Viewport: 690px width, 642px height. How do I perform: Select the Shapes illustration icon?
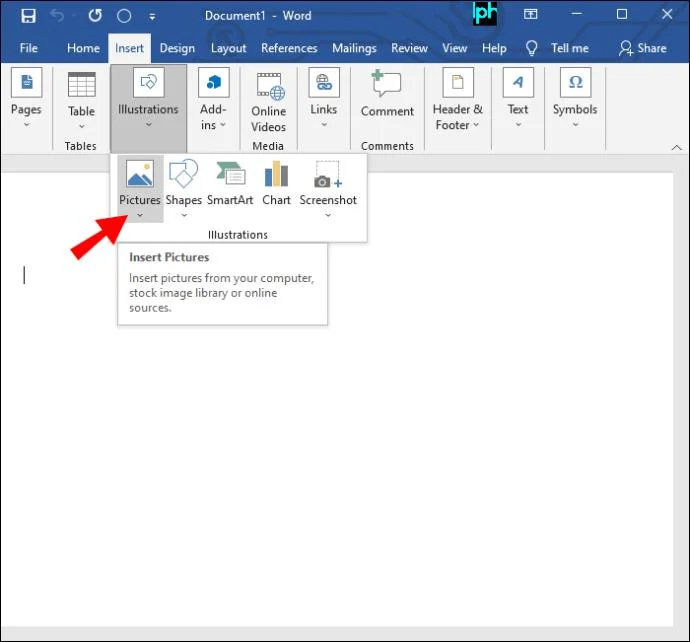(x=184, y=174)
